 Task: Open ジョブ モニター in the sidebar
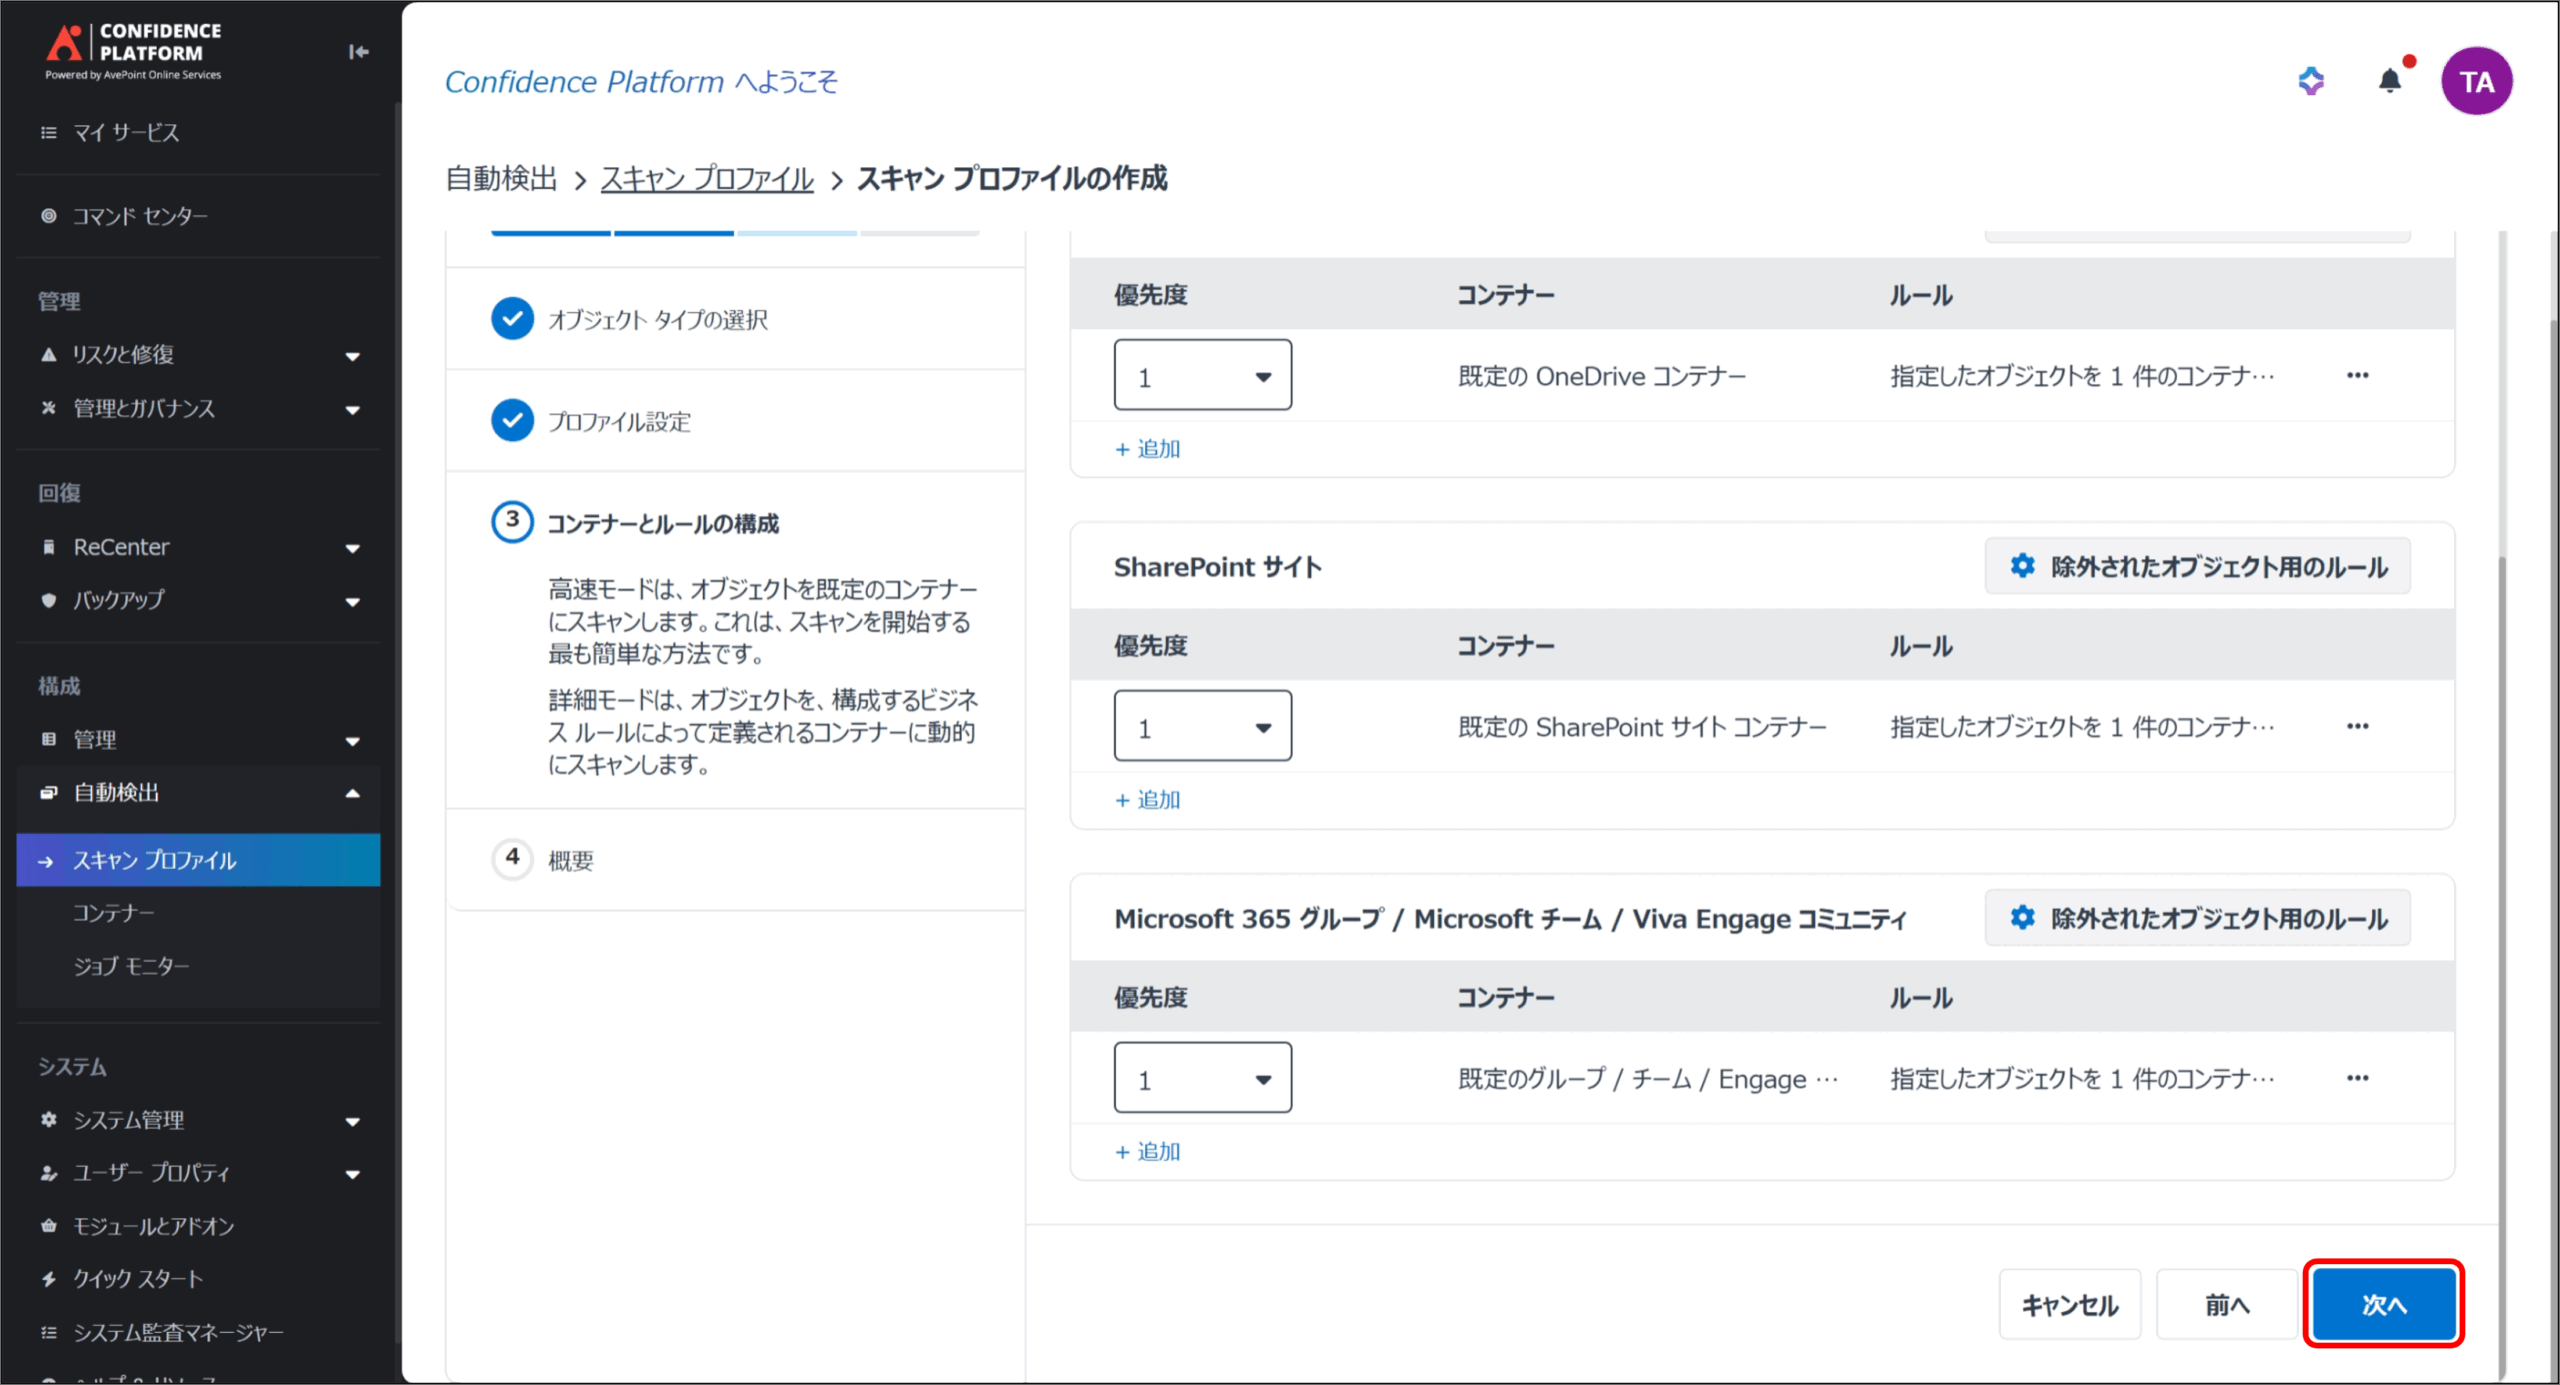click(131, 966)
